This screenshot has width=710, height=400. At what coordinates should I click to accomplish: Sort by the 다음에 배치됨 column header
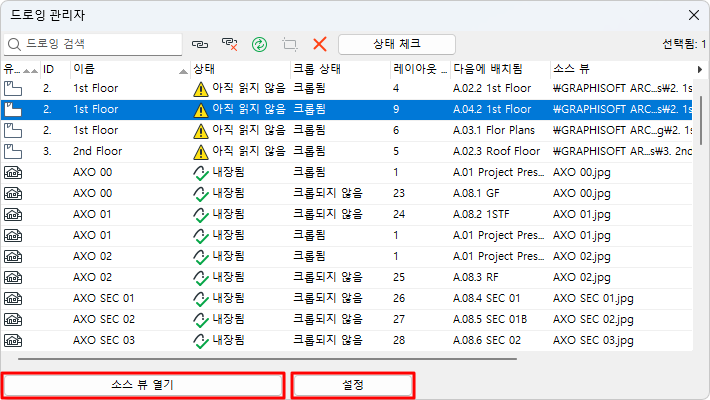point(500,69)
